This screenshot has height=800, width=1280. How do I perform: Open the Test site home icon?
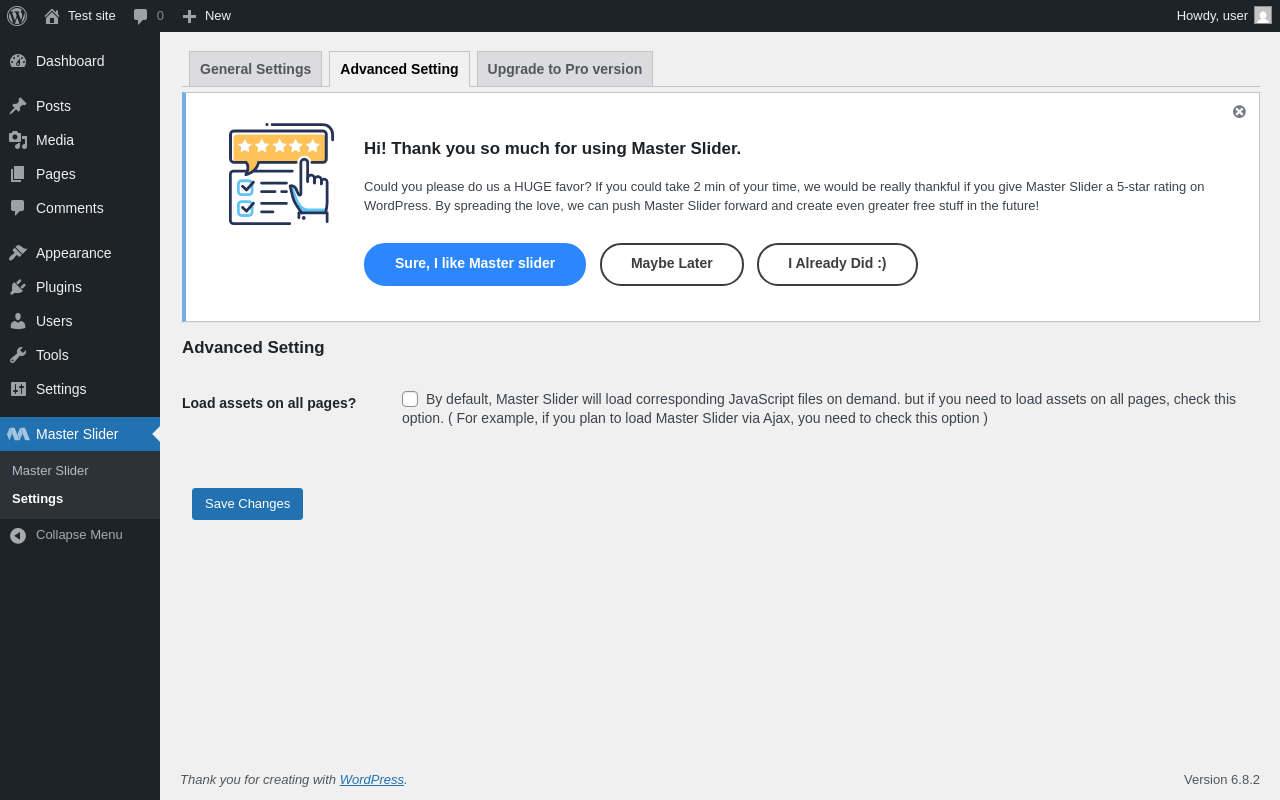pyautogui.click(x=52, y=16)
